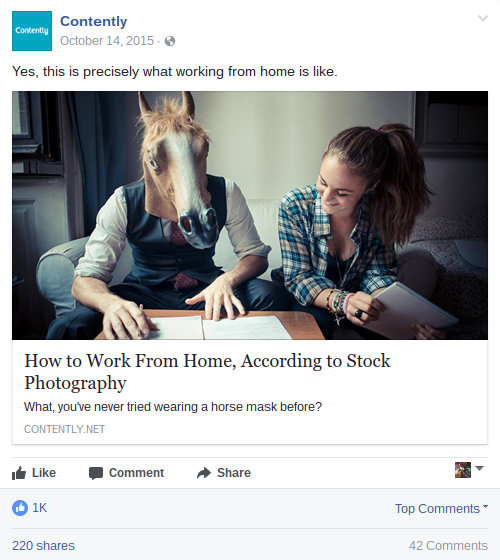Open the Contently page name link
This screenshot has height=560, width=500.
click(x=94, y=21)
